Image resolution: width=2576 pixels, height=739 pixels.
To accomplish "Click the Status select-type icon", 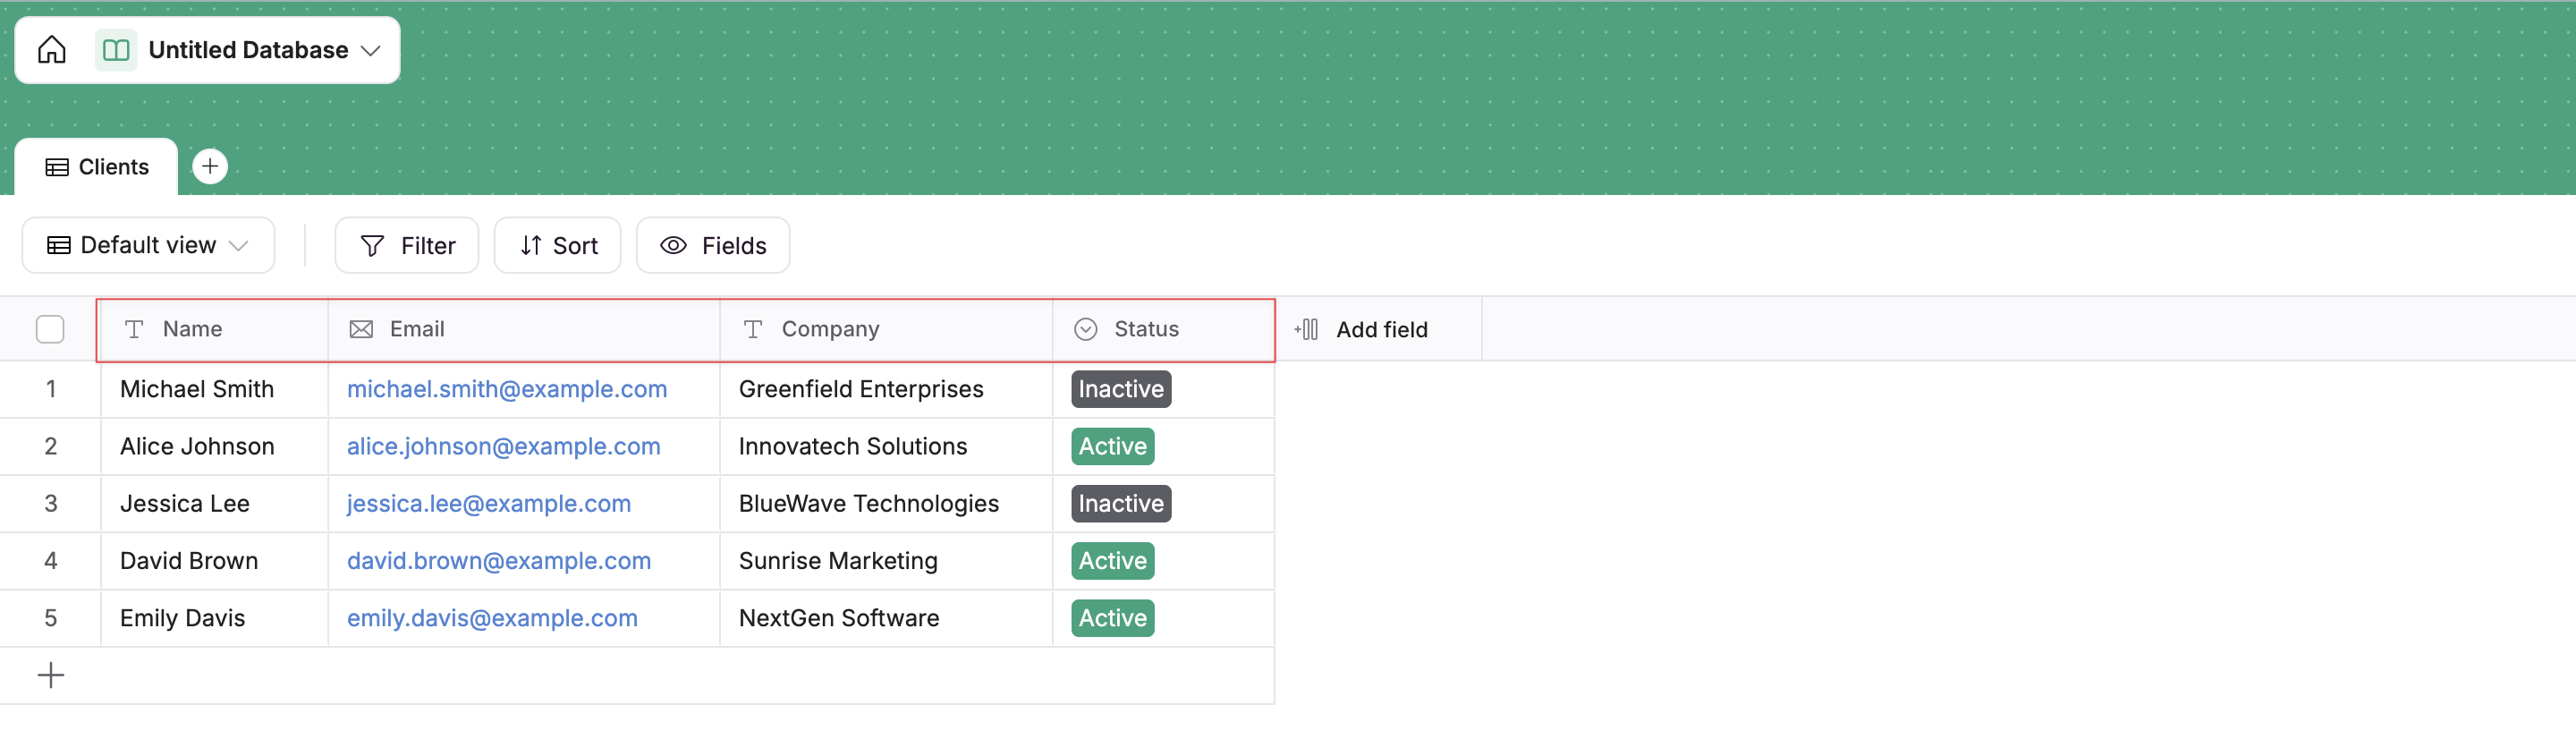I will (1086, 329).
